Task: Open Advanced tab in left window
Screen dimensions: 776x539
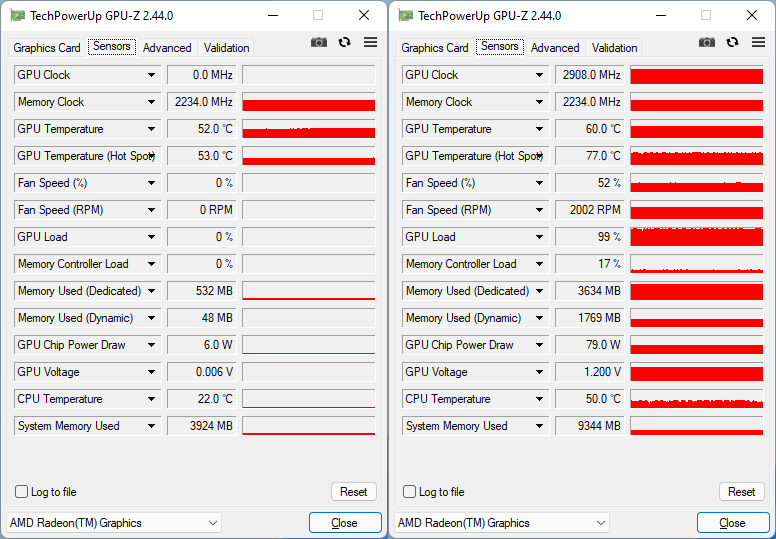Action: (167, 48)
